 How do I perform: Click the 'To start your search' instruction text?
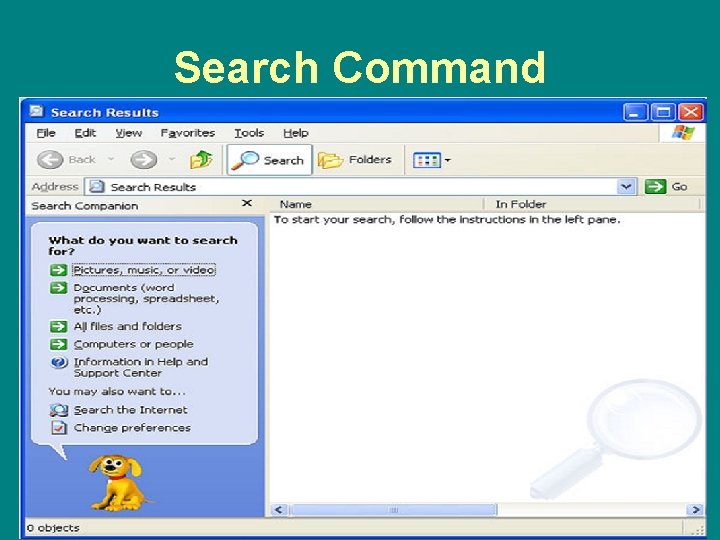pos(447,220)
